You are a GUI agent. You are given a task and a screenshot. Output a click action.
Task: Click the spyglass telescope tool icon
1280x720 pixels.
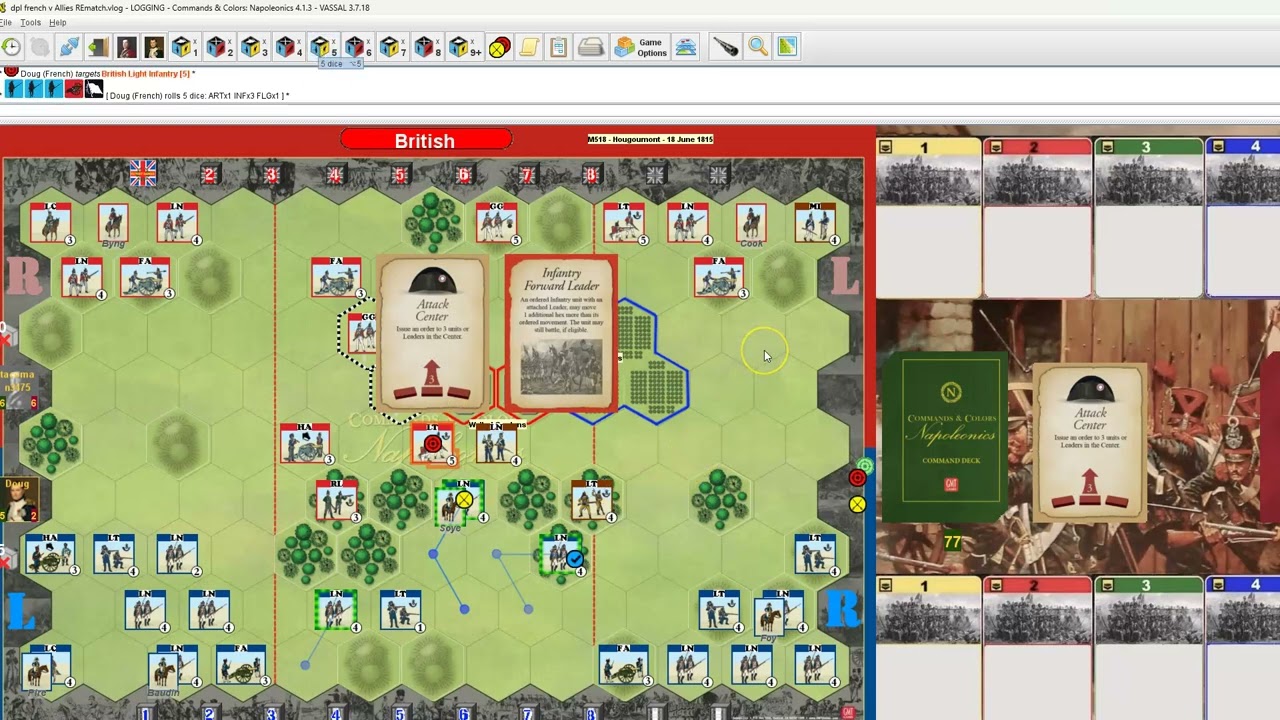725,47
